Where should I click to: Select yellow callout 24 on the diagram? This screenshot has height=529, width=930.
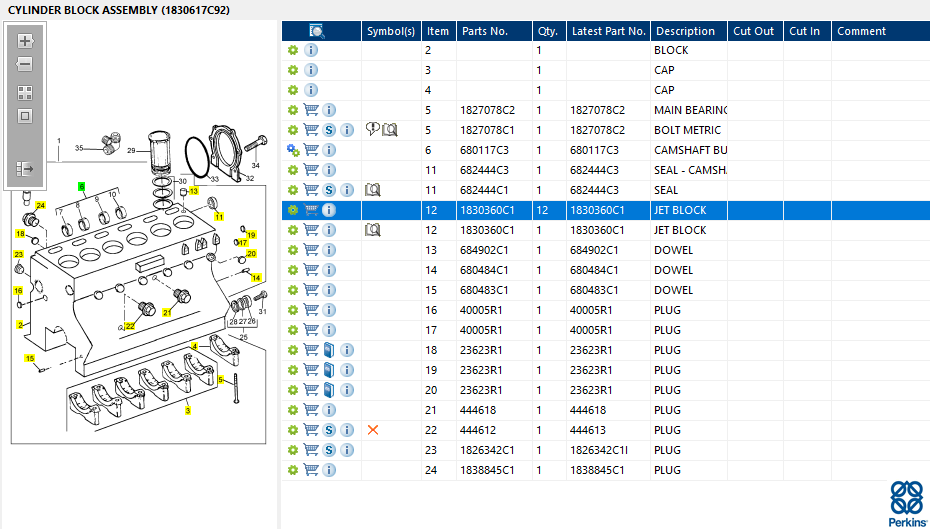coord(40,205)
